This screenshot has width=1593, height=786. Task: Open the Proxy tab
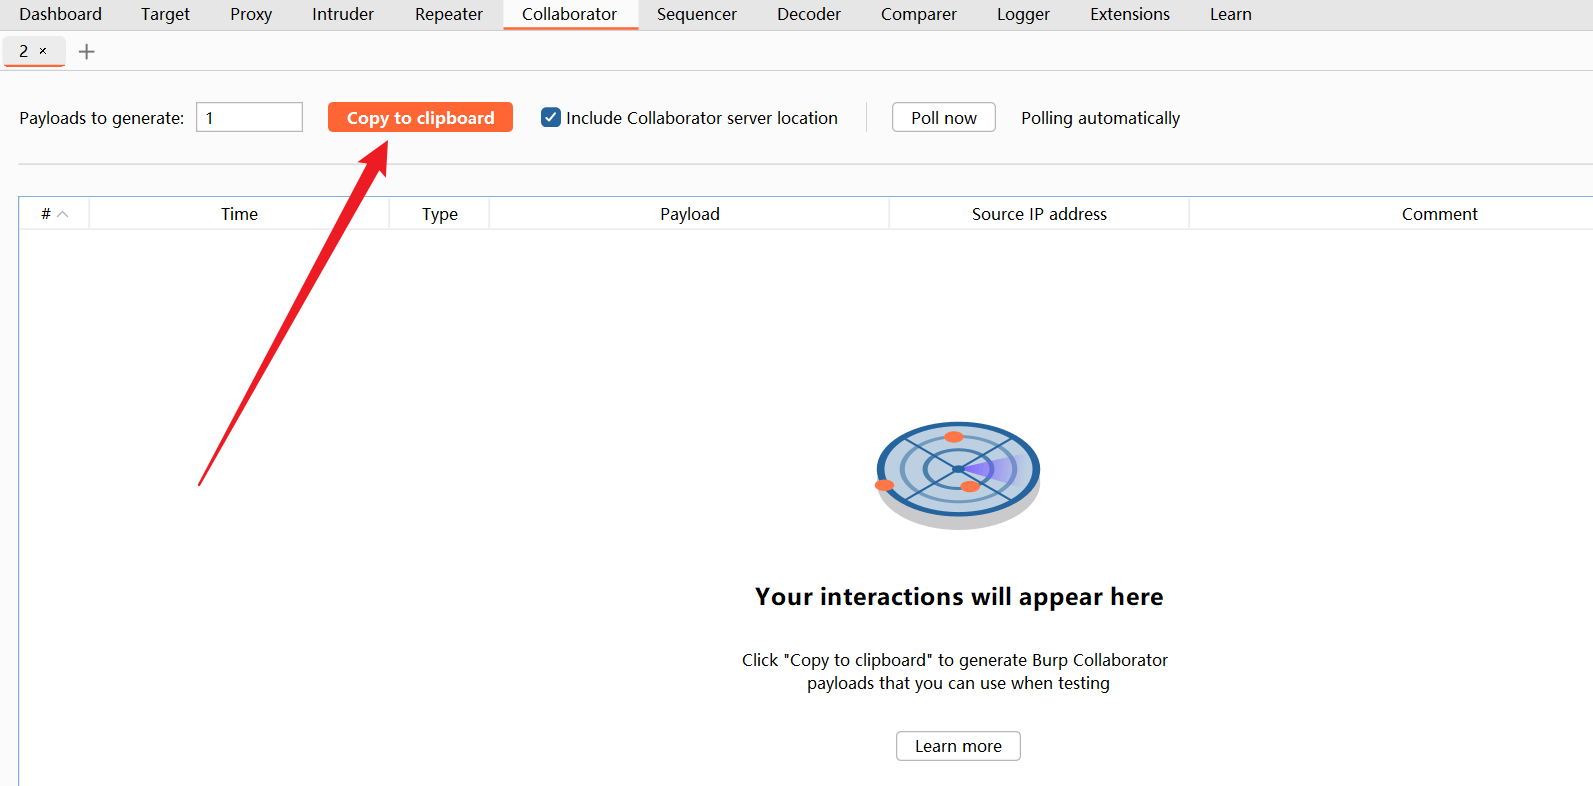251,14
